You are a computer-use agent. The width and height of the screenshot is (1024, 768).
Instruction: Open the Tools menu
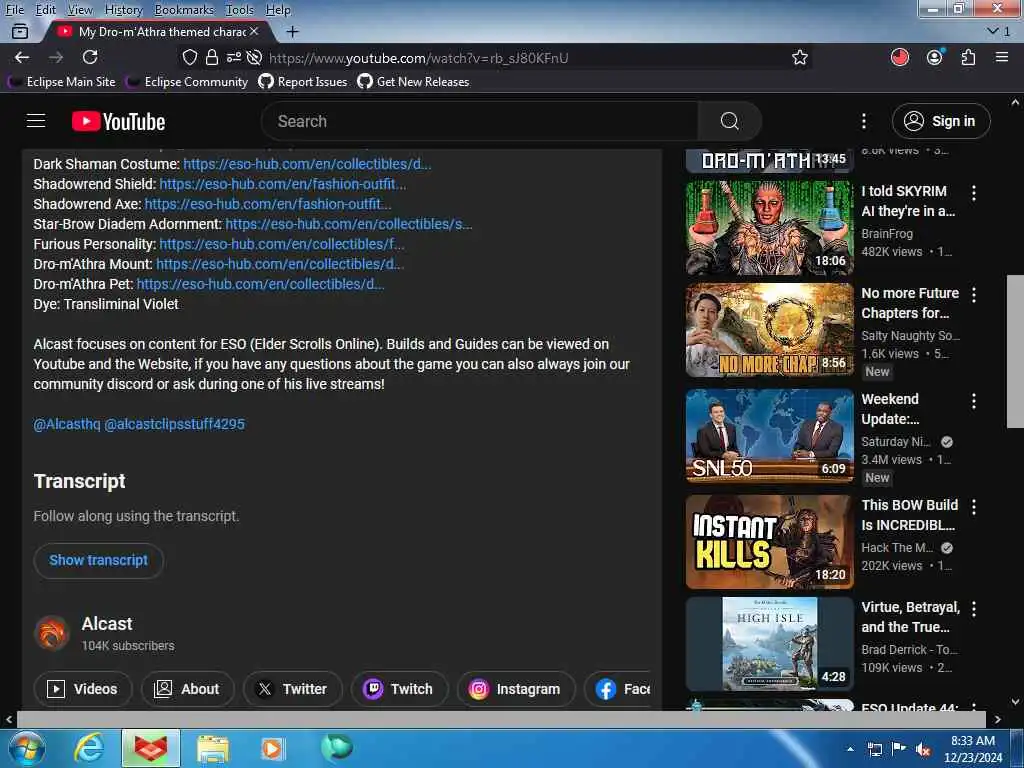point(240,10)
